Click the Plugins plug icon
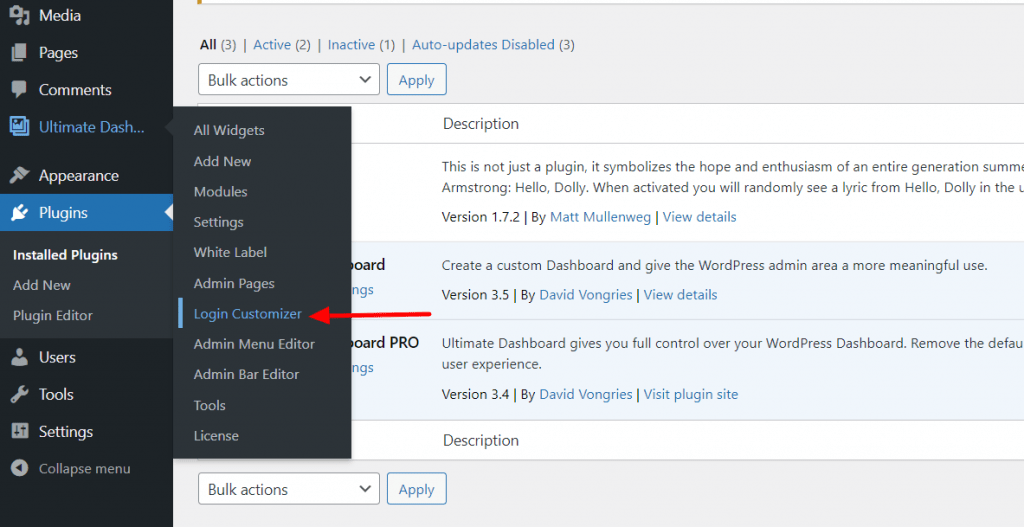 (20, 212)
